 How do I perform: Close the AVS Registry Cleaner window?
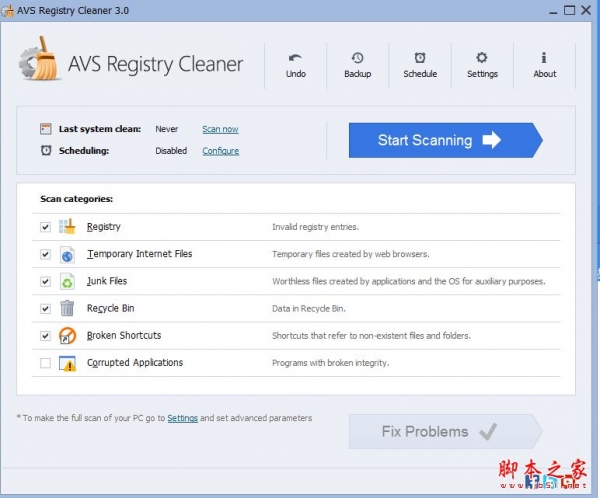tap(586, 10)
